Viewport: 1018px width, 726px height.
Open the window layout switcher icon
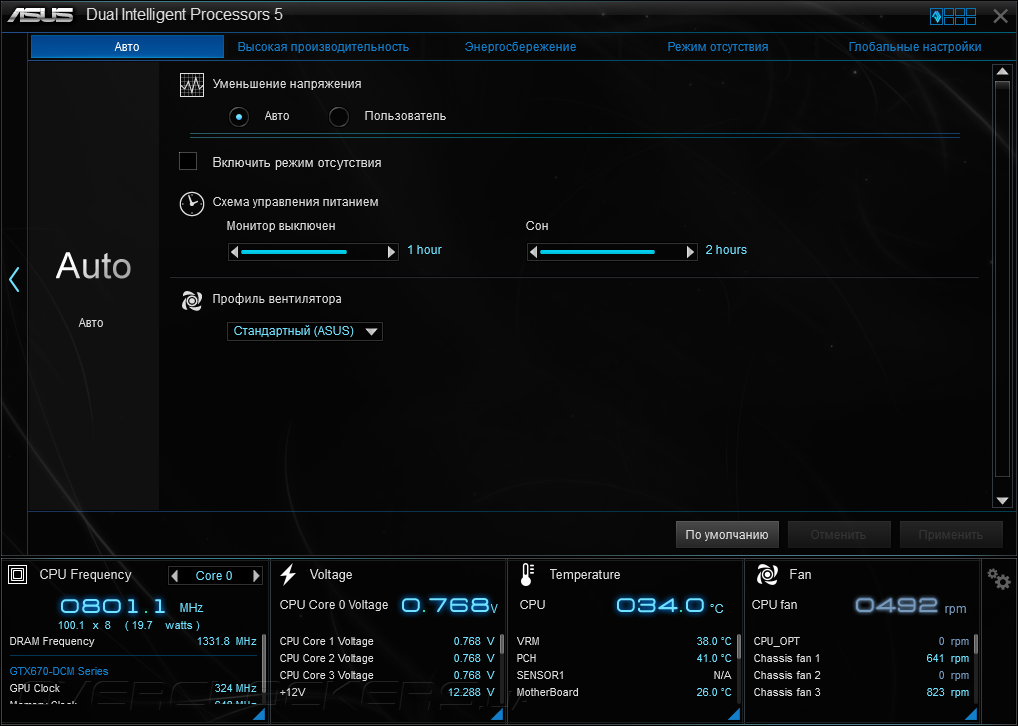953,16
